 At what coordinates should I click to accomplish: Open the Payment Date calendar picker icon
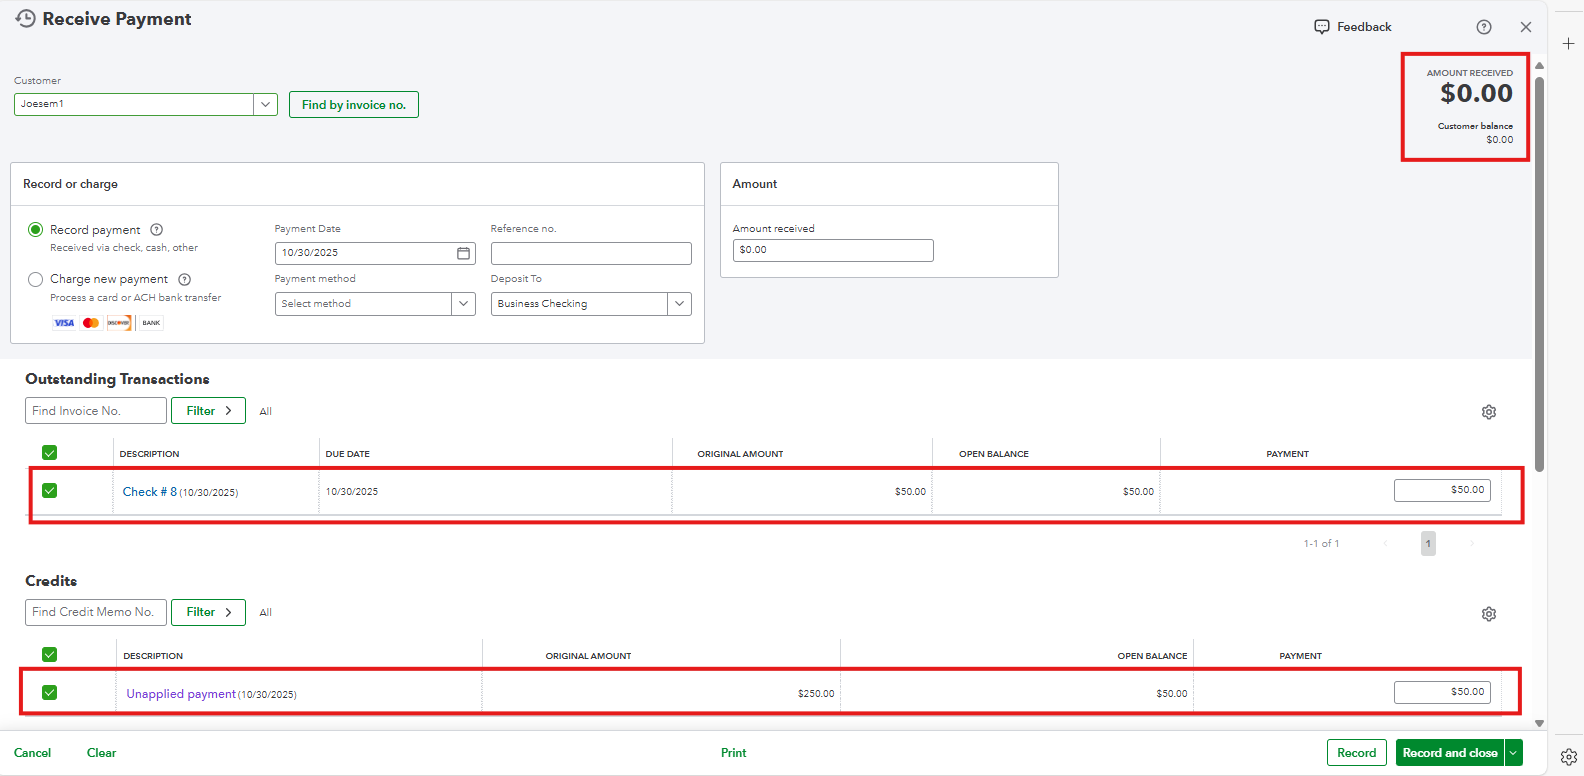tap(463, 253)
